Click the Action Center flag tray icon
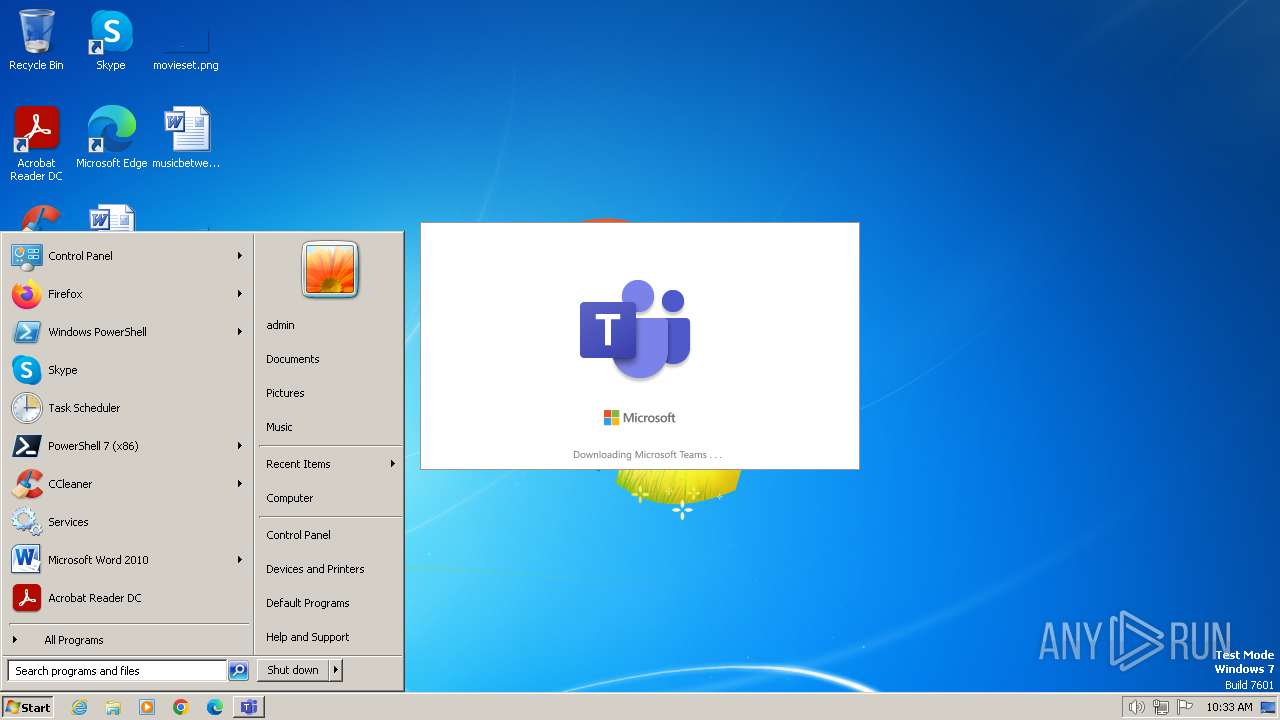Viewport: 1280px width, 720px height. click(x=1186, y=707)
